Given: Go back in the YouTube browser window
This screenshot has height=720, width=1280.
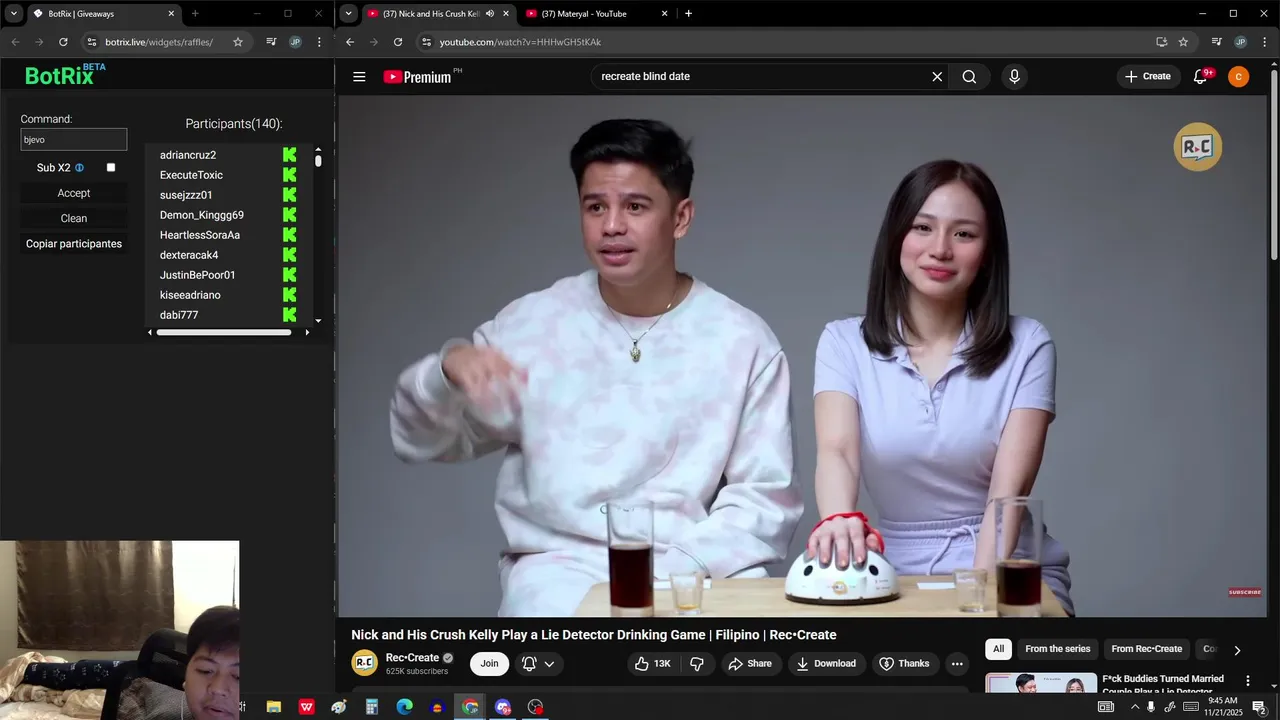Looking at the screenshot, I should (350, 42).
